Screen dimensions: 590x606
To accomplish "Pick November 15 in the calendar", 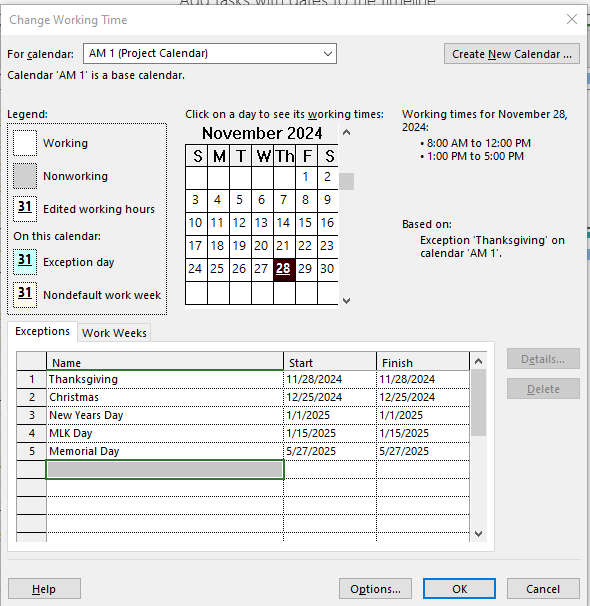I will [306, 223].
